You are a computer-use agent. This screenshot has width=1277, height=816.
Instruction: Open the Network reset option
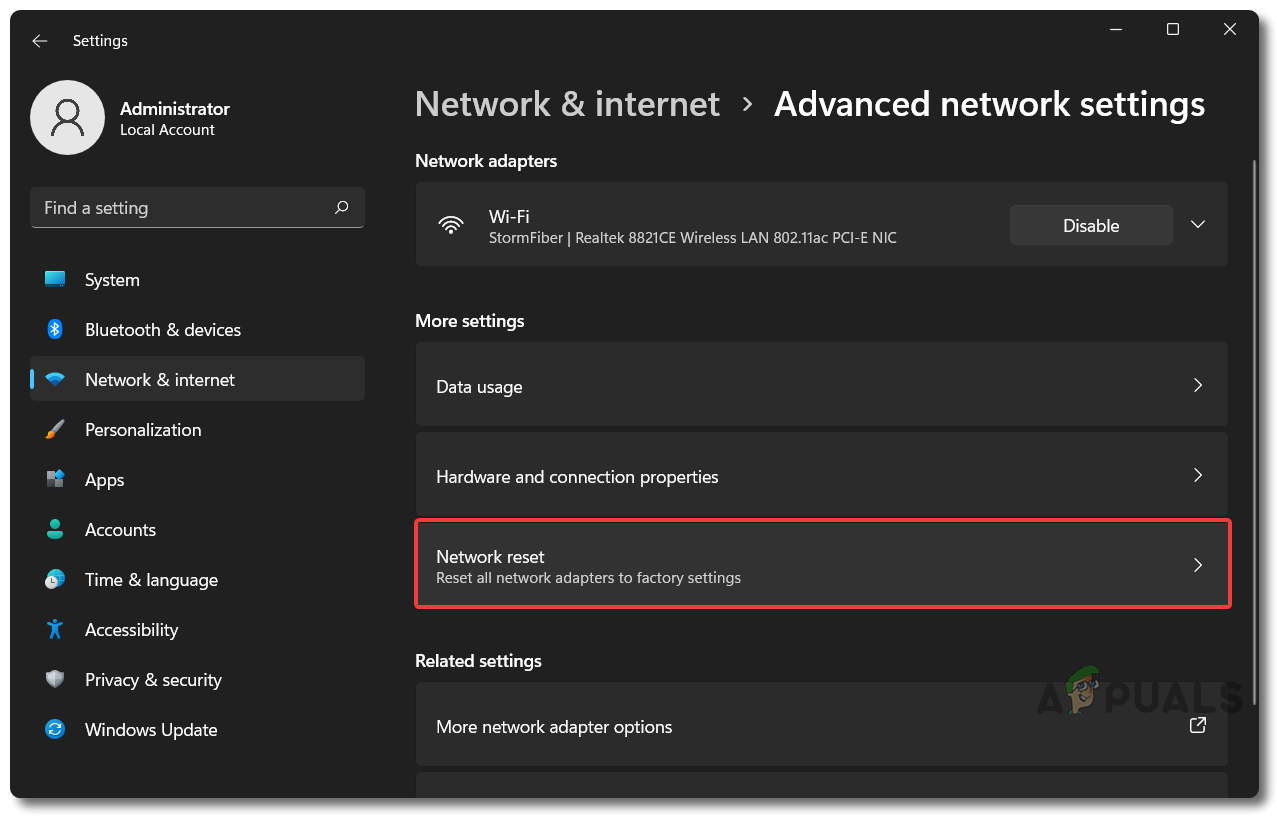point(820,565)
